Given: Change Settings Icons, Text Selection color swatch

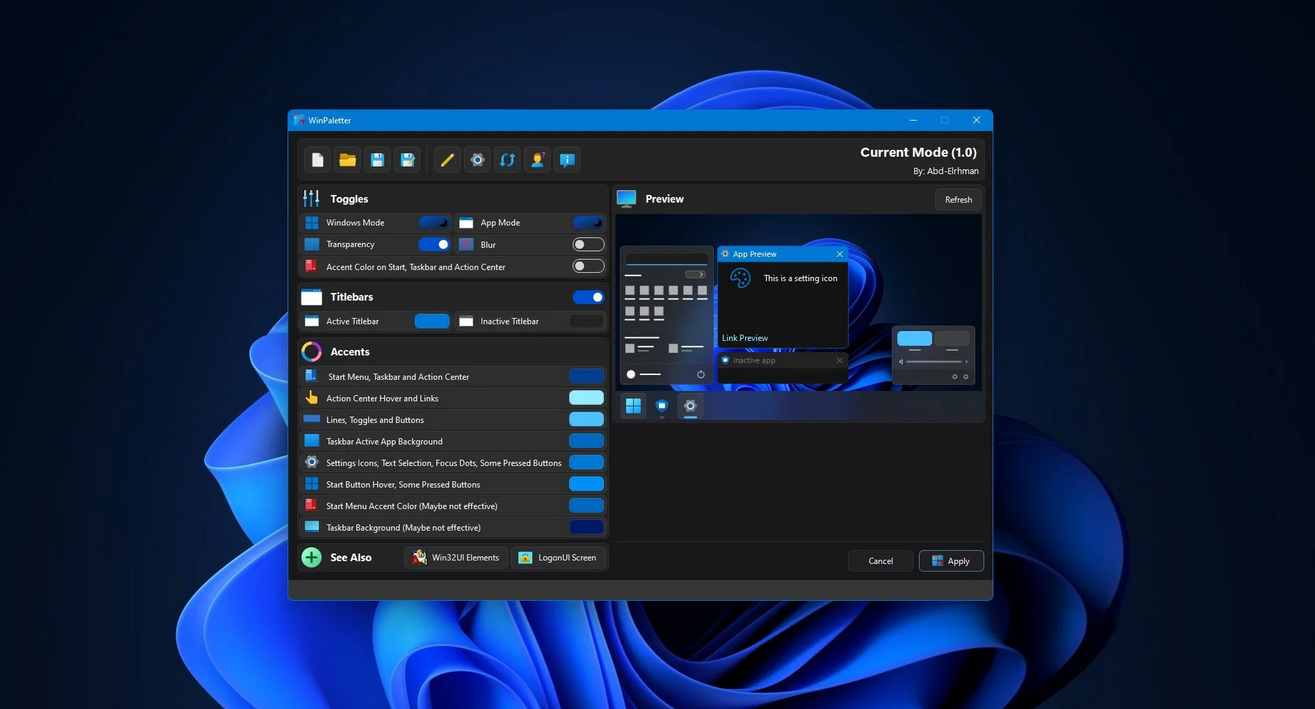Looking at the screenshot, I should point(587,462).
